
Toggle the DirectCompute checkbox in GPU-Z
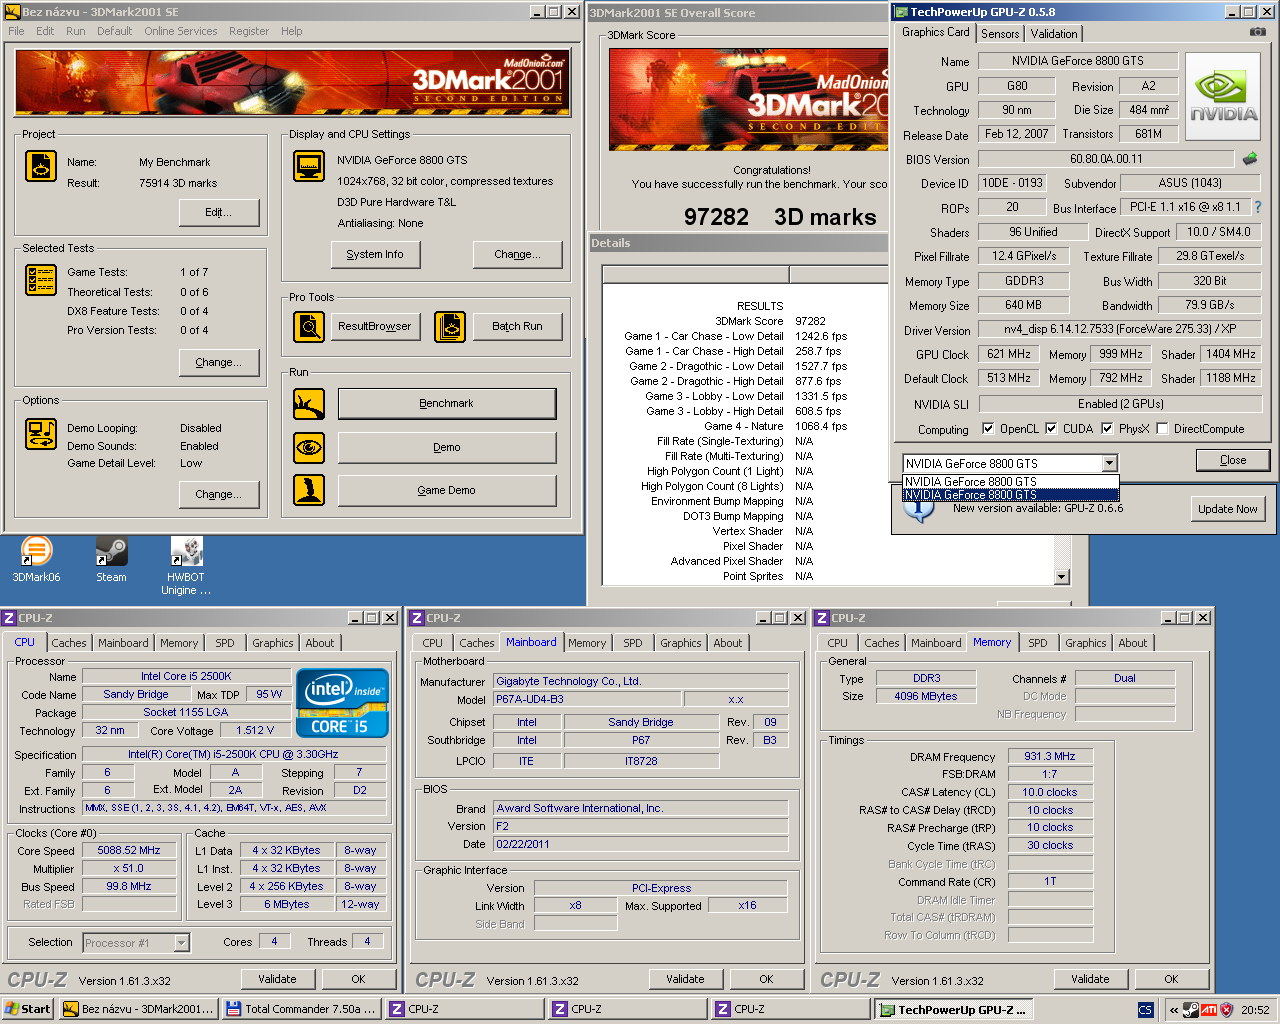tap(1162, 429)
